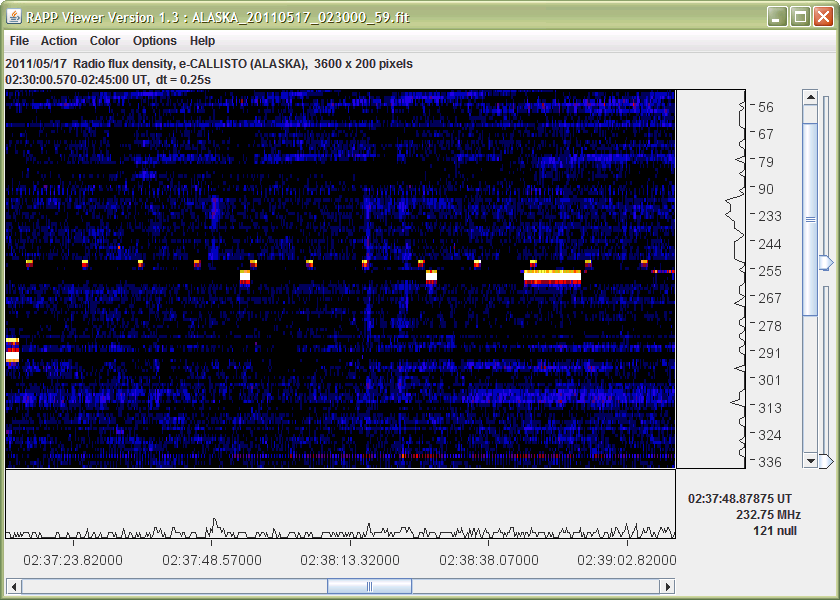This screenshot has width=840, height=600.
Task: Click the horizontal scrollbar left arrow
Action: [x=14, y=587]
